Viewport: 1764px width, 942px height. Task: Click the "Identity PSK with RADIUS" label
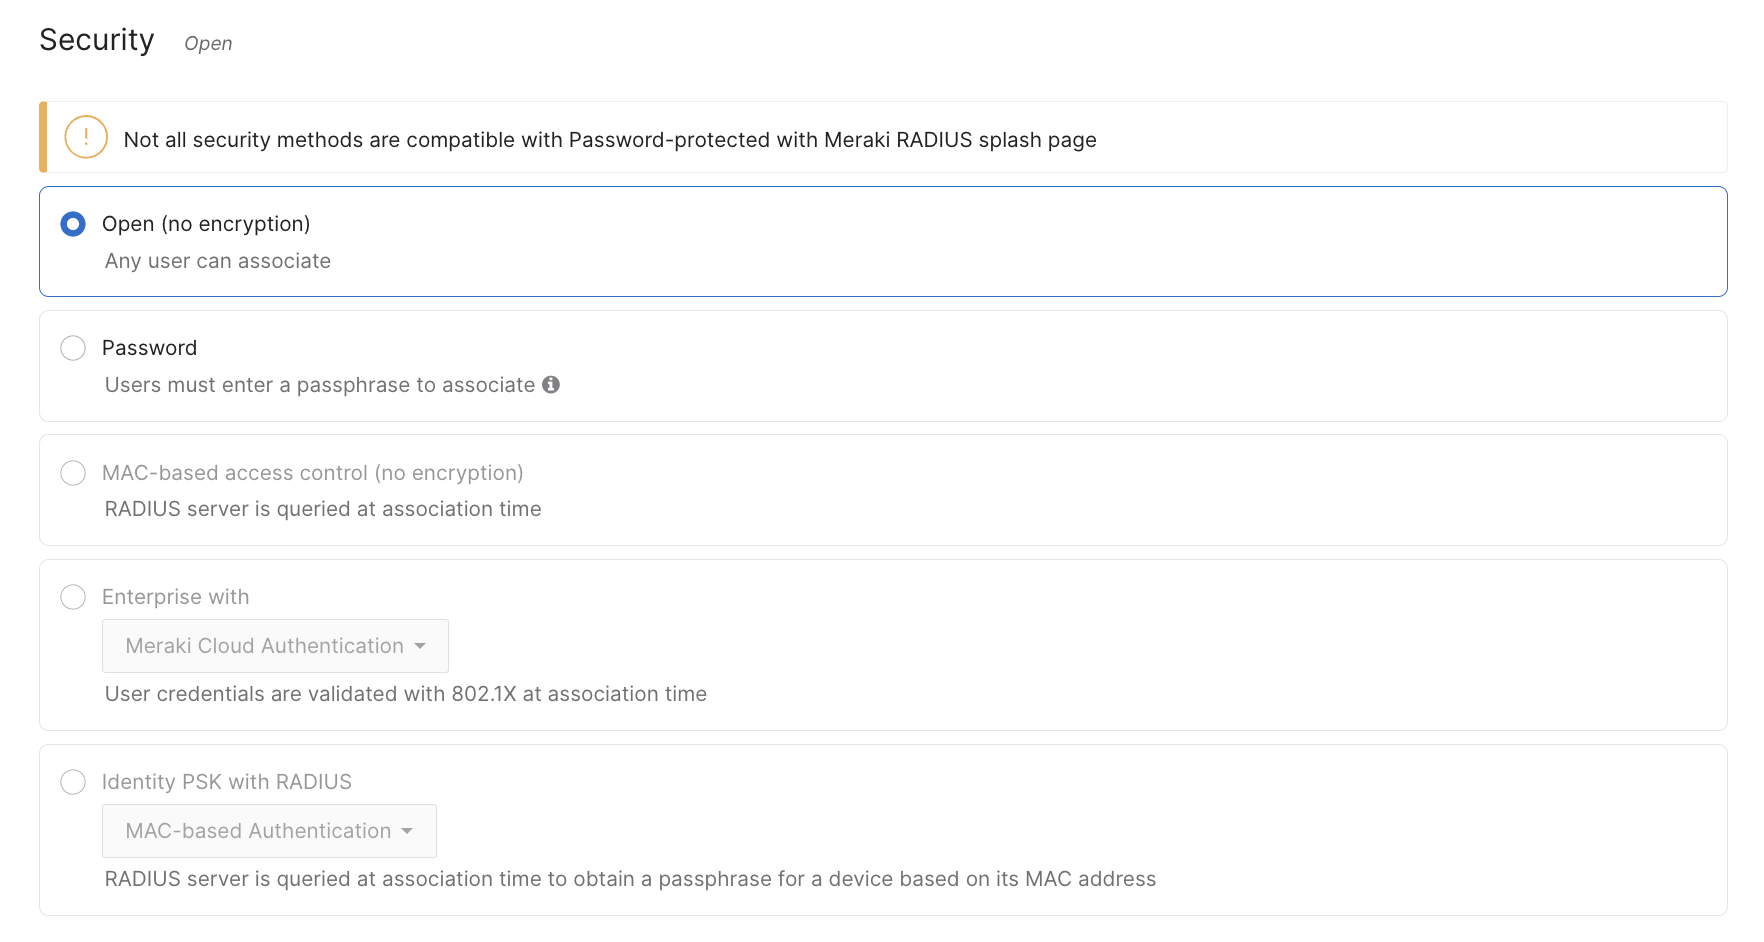tap(227, 782)
